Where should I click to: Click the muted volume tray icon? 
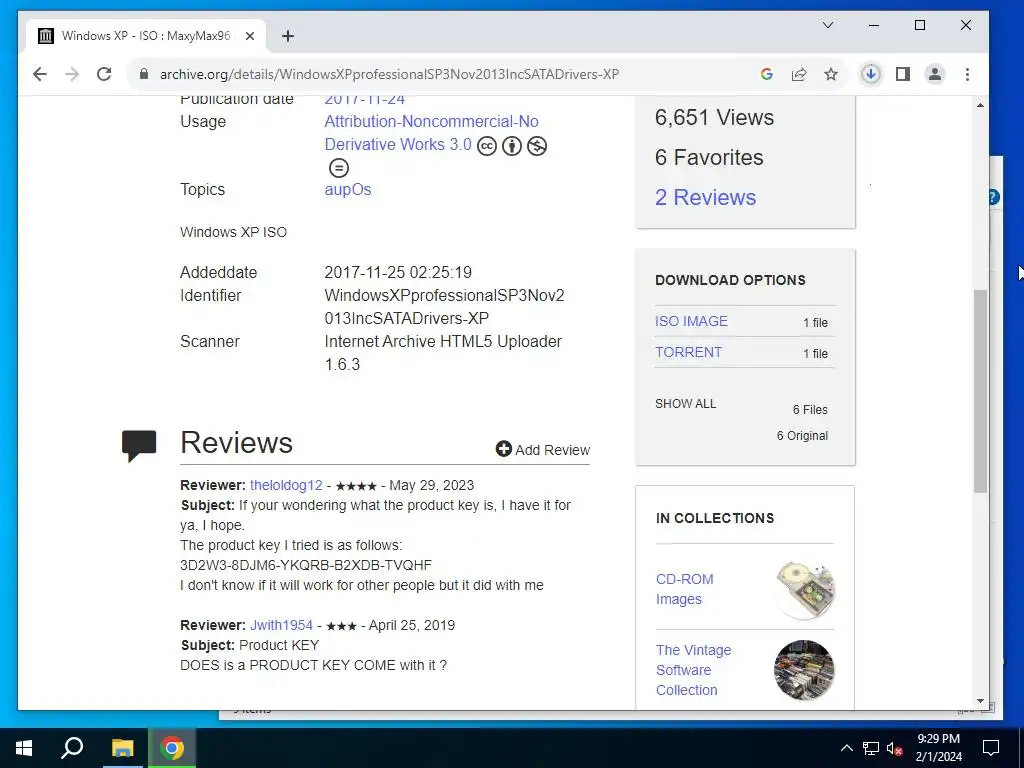894,748
